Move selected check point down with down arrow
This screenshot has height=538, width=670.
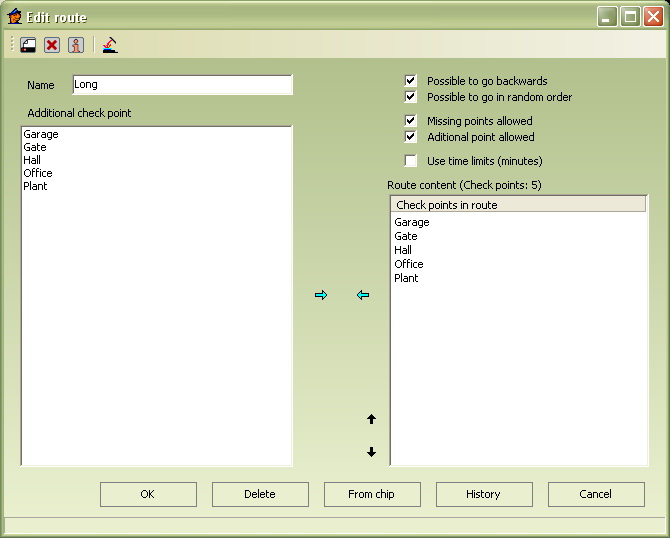coord(371,452)
